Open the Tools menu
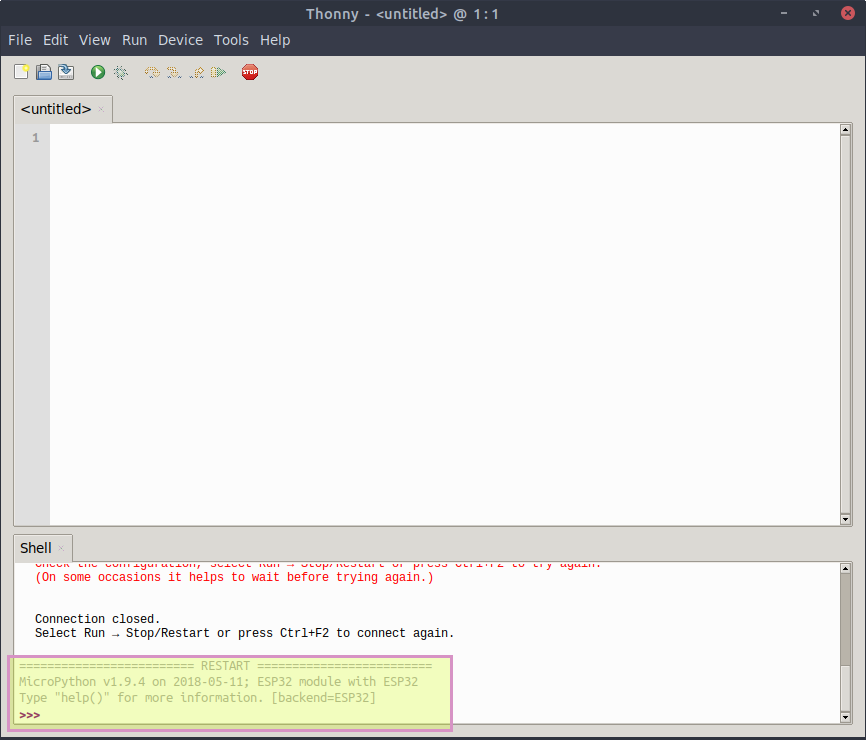Screen dimensions: 866x740 [x=231, y=40]
